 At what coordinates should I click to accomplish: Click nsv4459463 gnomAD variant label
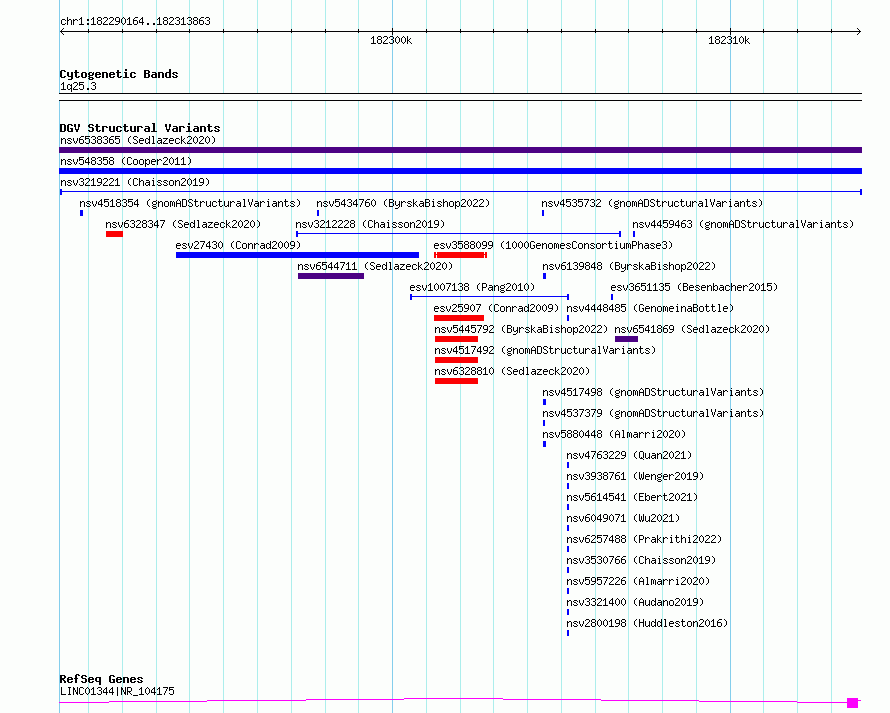[x=744, y=224]
